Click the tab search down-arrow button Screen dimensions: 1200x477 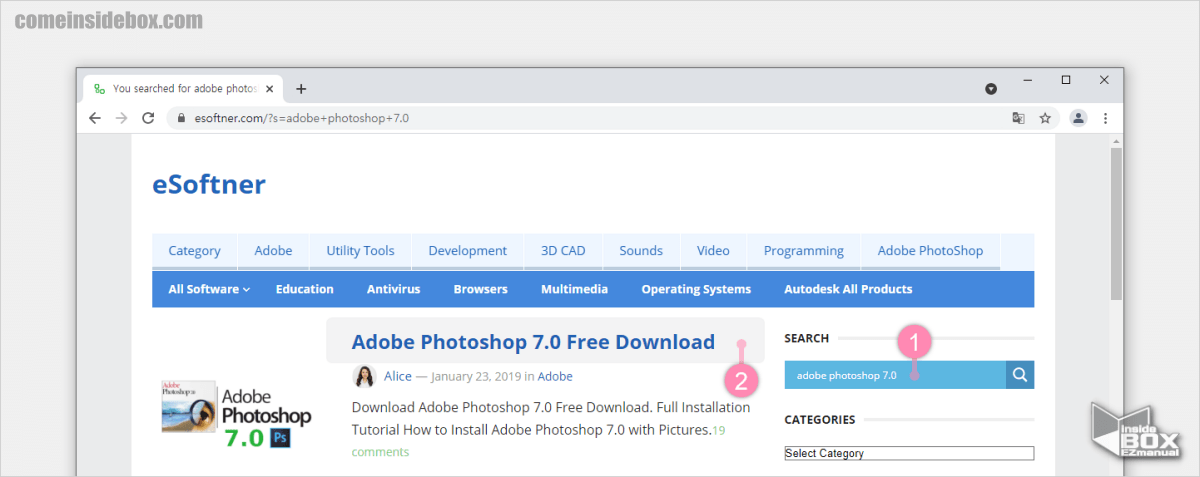tap(991, 89)
